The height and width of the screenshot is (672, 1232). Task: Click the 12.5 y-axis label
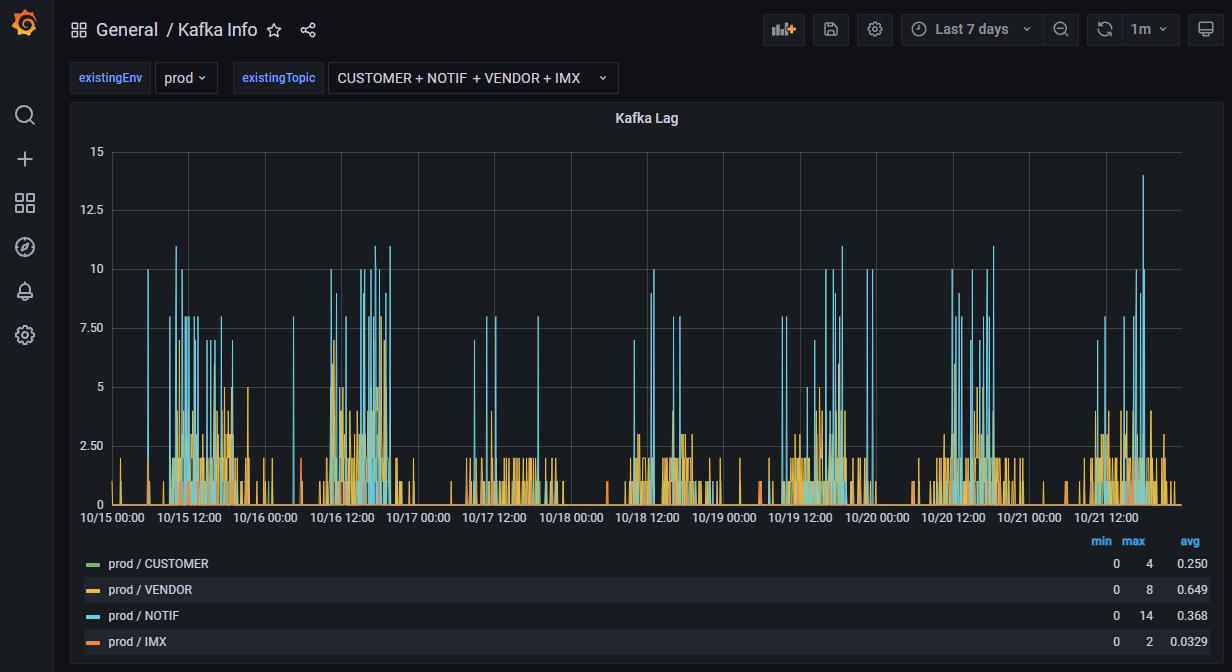pyautogui.click(x=93, y=210)
